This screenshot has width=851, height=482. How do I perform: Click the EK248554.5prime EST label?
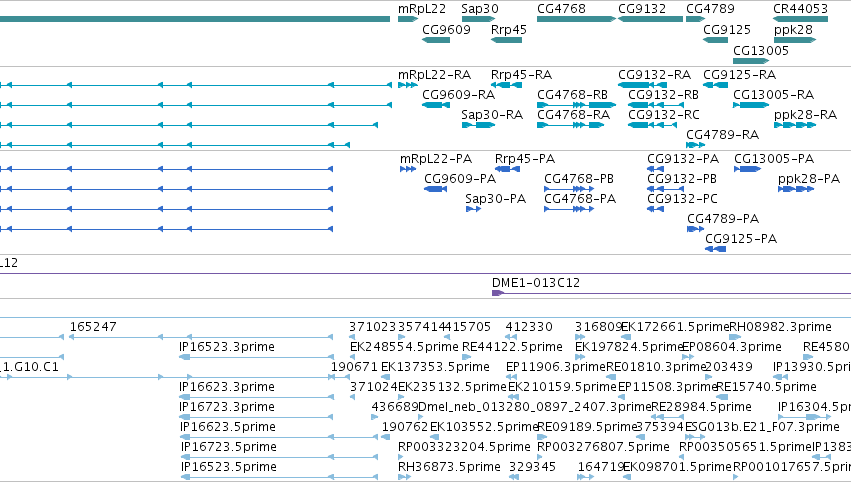404,347
